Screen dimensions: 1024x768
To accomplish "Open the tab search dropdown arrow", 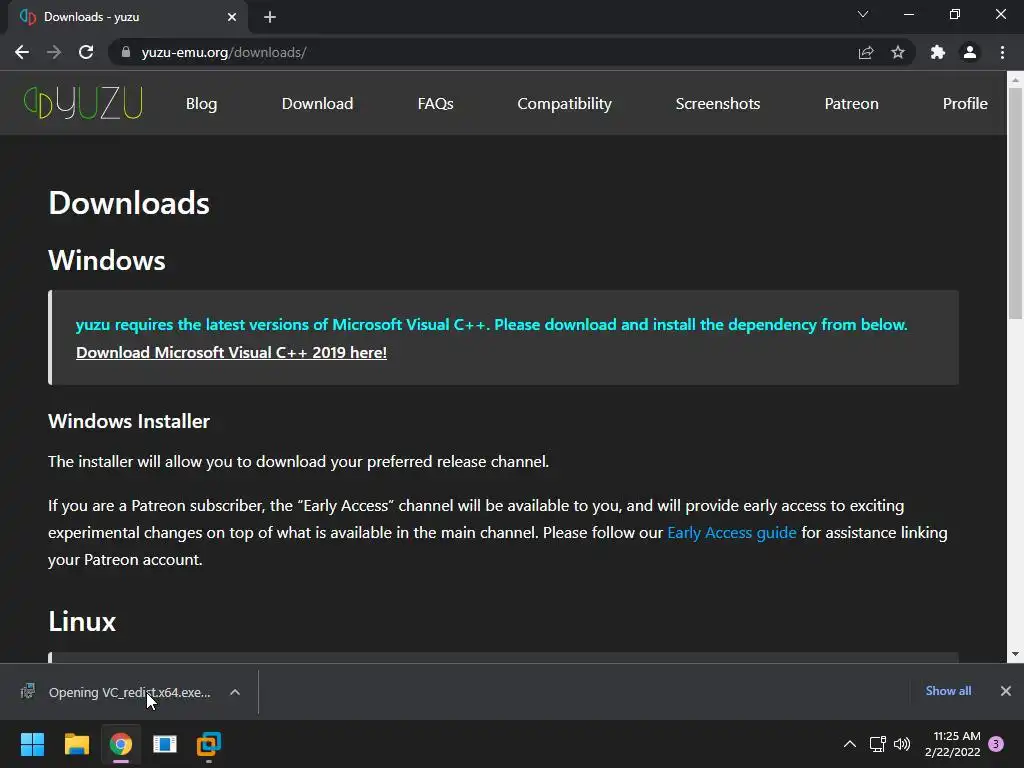I will coord(863,14).
